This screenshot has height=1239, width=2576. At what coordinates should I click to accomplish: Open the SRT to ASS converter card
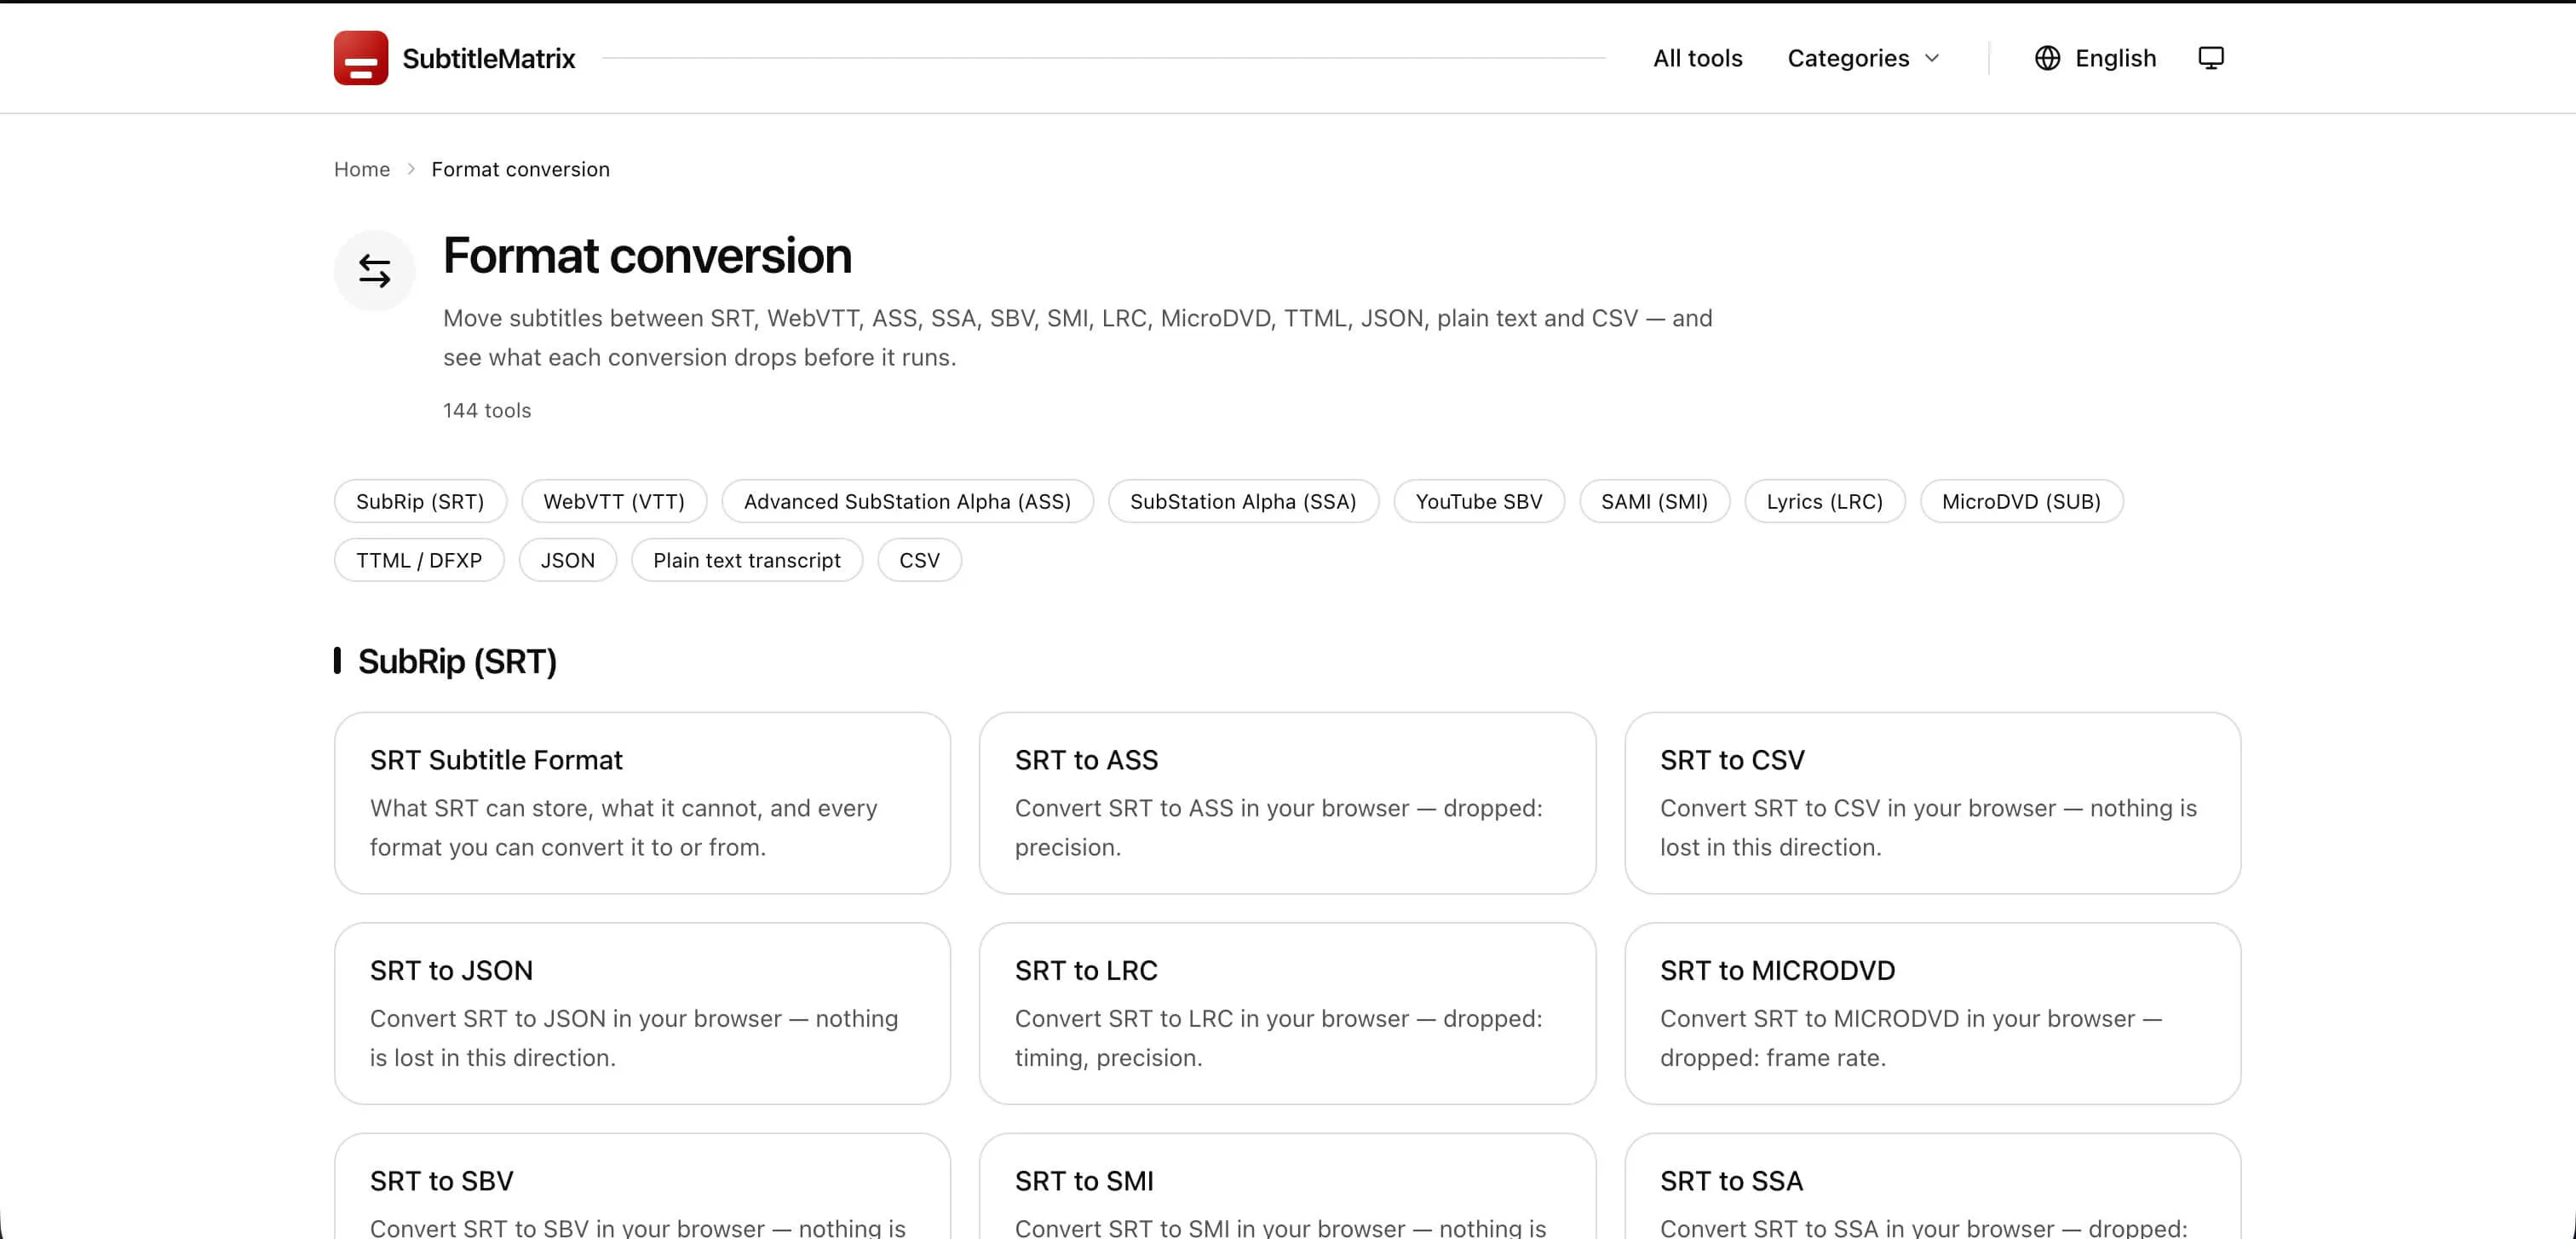1287,803
